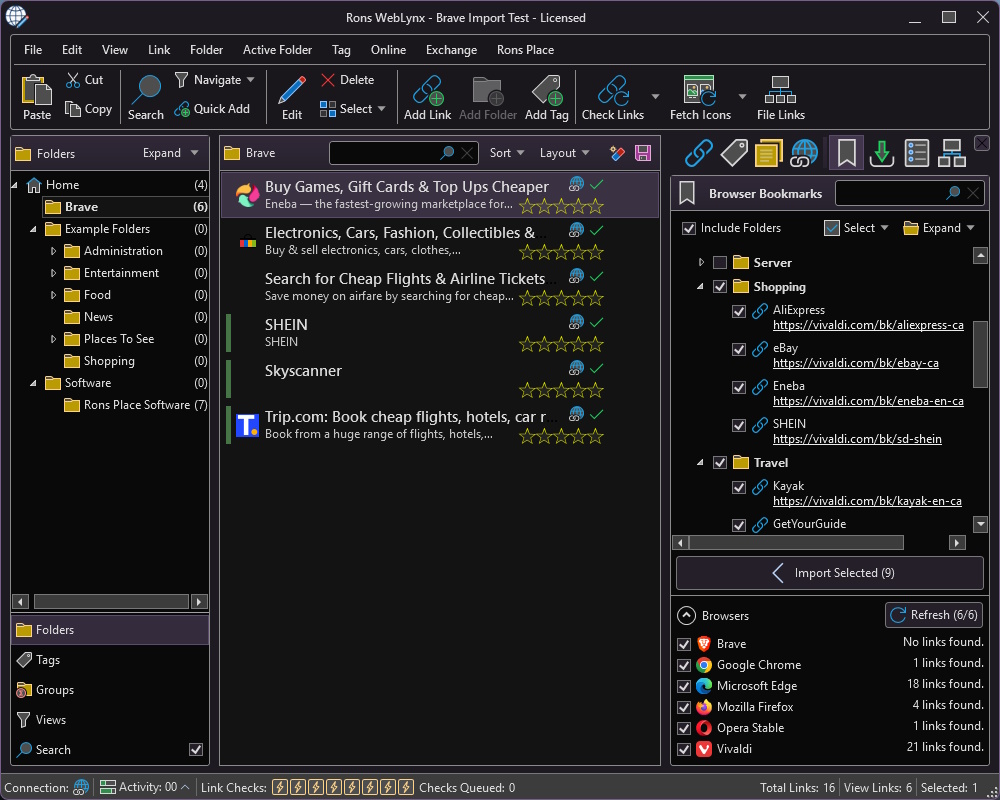
Task: Click star rating on Skyscanner entry
Action: [561, 390]
